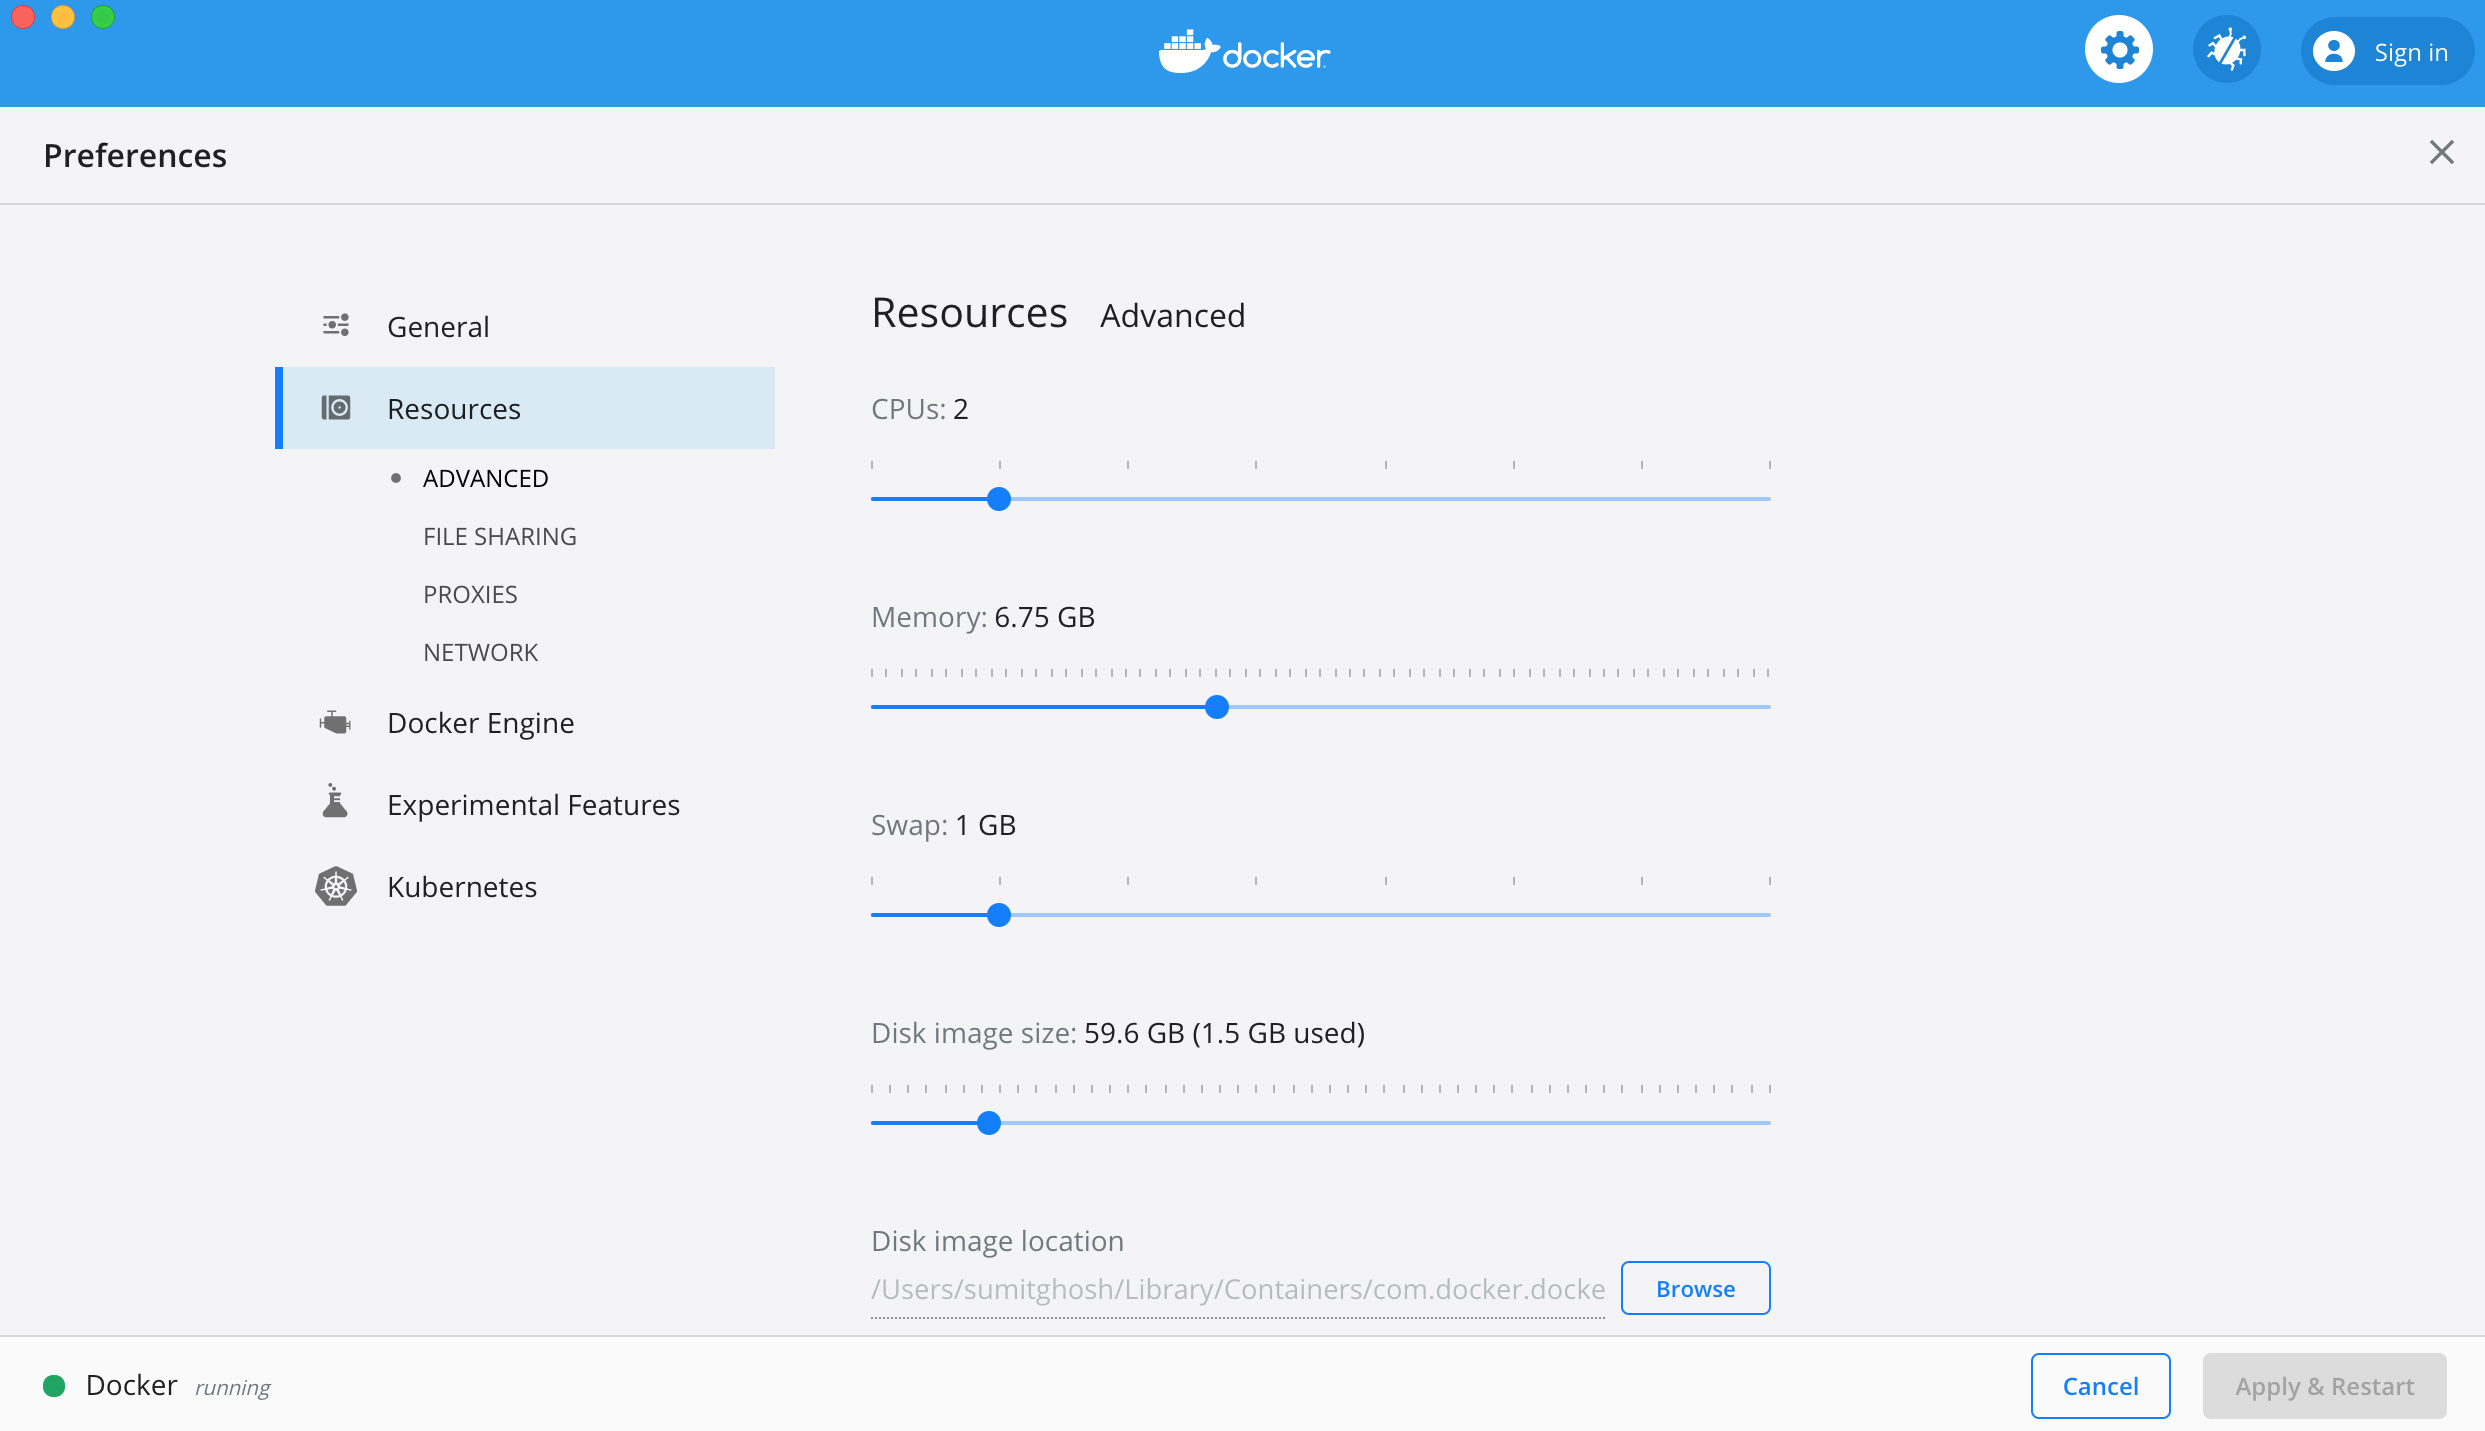Click the settings gear icon in header
The width and height of the screenshot is (2485, 1431).
click(x=2118, y=50)
